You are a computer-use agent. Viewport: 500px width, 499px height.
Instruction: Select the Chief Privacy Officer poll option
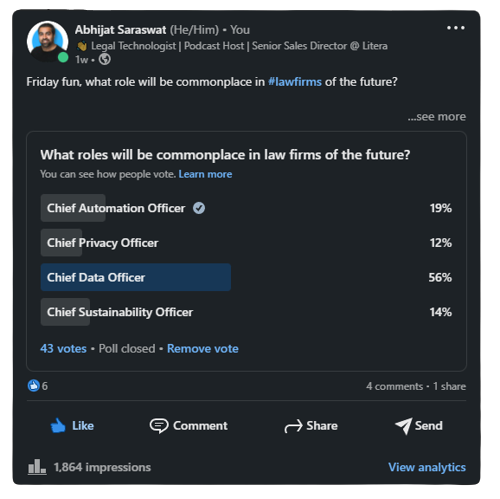pos(246,243)
